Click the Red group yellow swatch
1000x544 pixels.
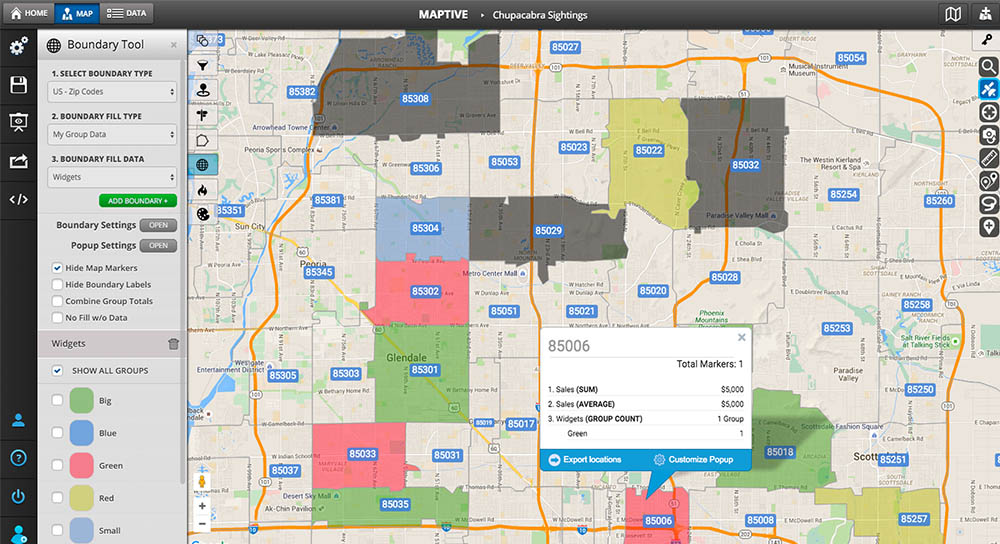tap(82, 498)
